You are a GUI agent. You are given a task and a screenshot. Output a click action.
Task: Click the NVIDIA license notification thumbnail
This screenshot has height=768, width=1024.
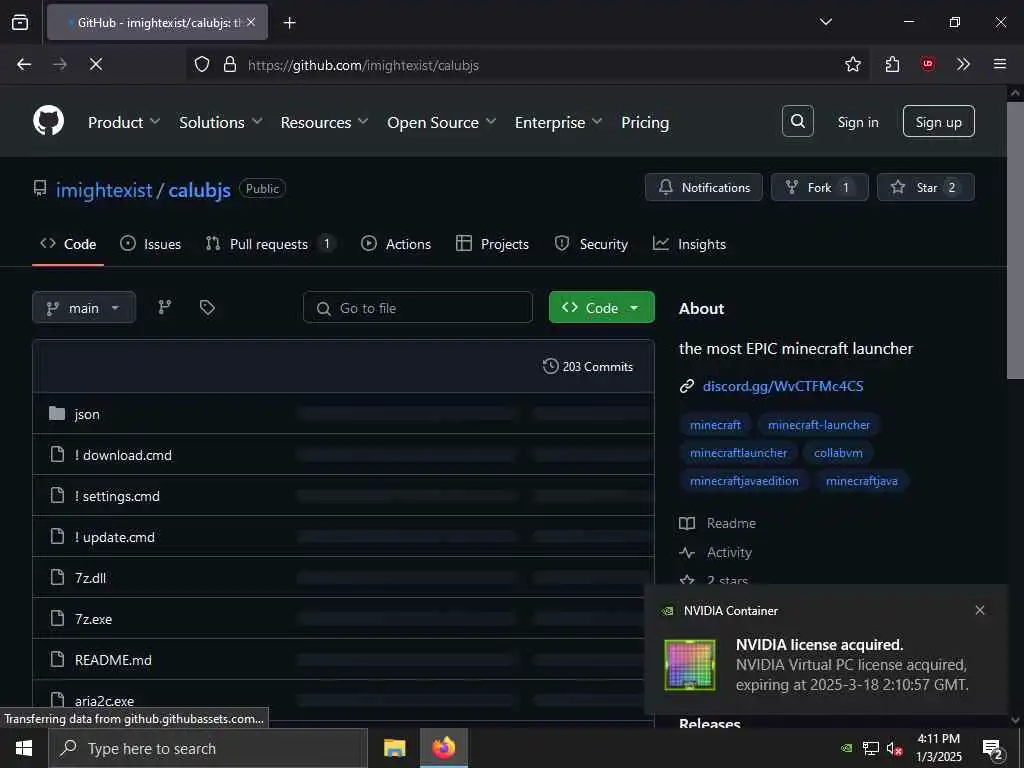coord(690,665)
